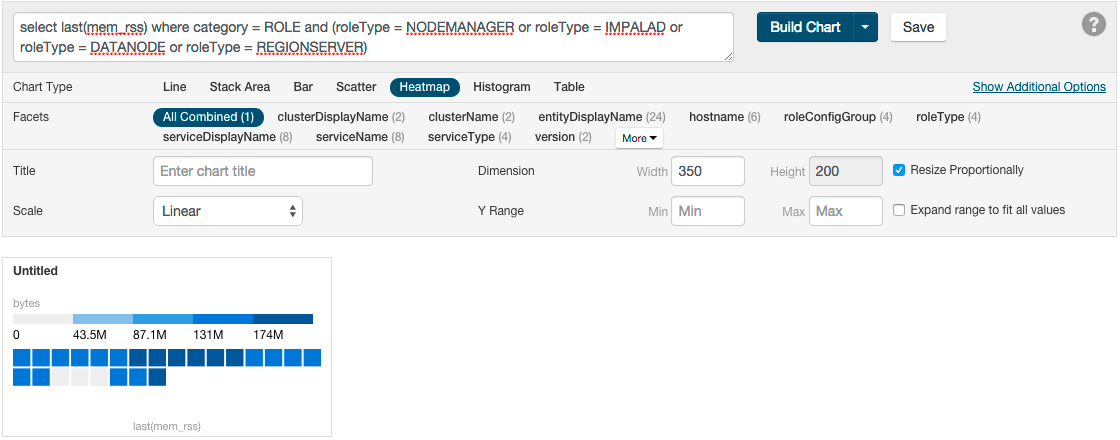Open Show Additional Options link
Screen dimensions: 1120x440
(x=1038, y=87)
